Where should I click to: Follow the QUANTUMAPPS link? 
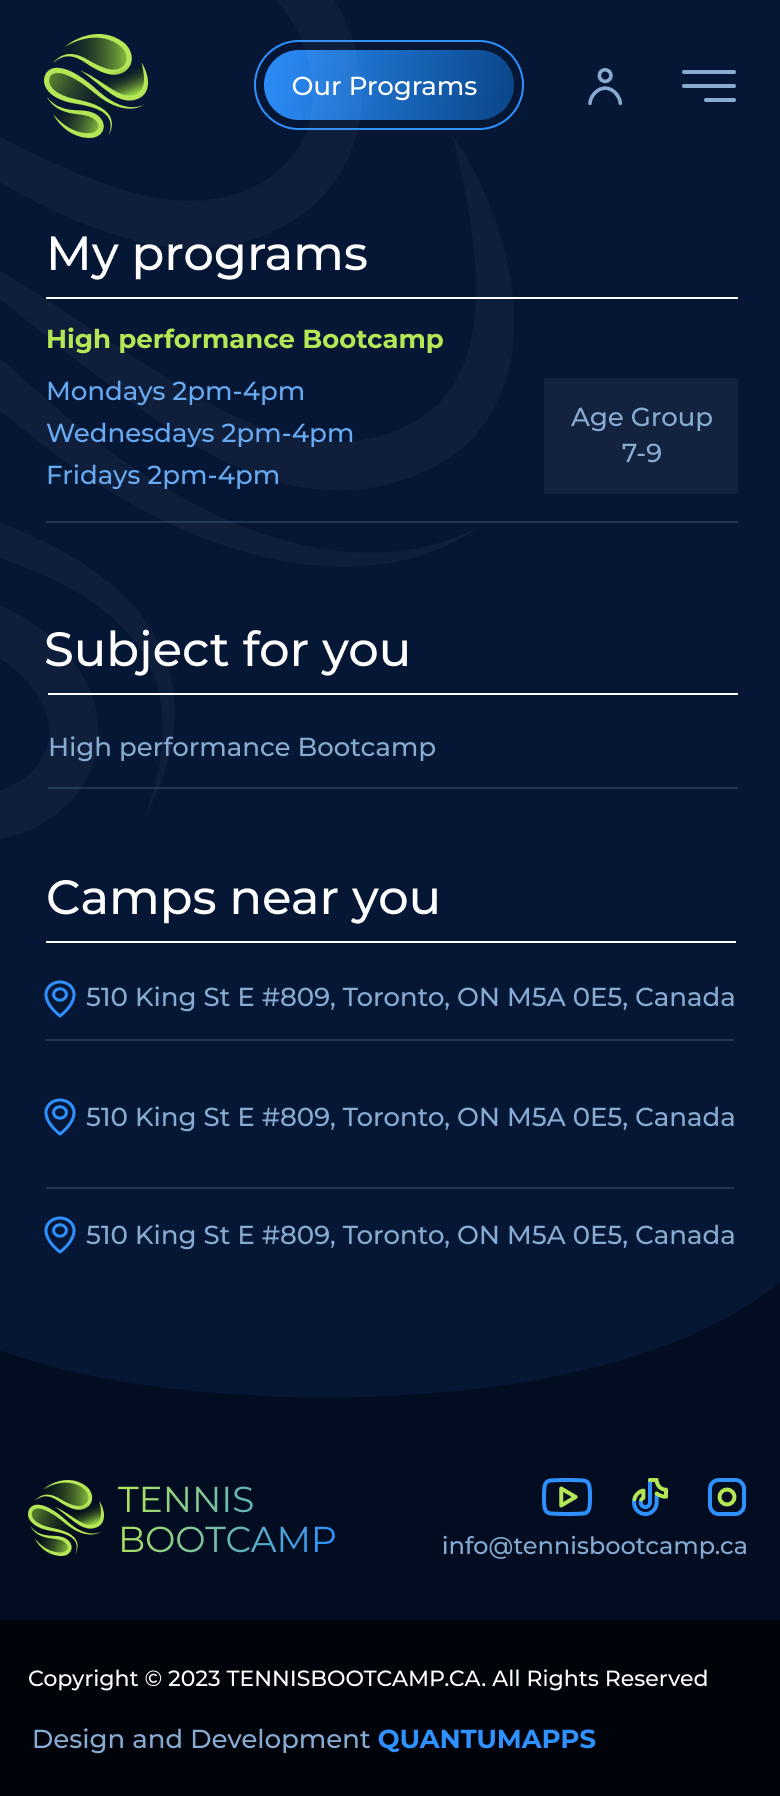(487, 1739)
